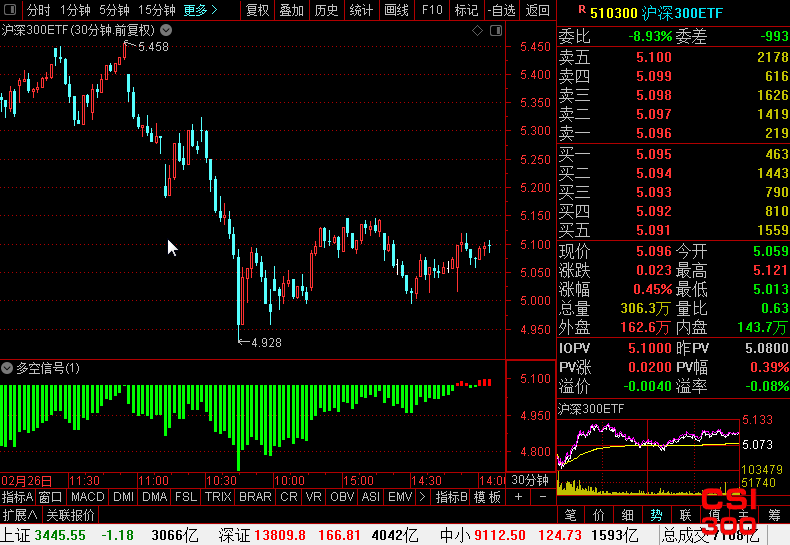Click the 02月26日 date on time axis
The height and width of the screenshot is (545, 790).
pos(27,481)
